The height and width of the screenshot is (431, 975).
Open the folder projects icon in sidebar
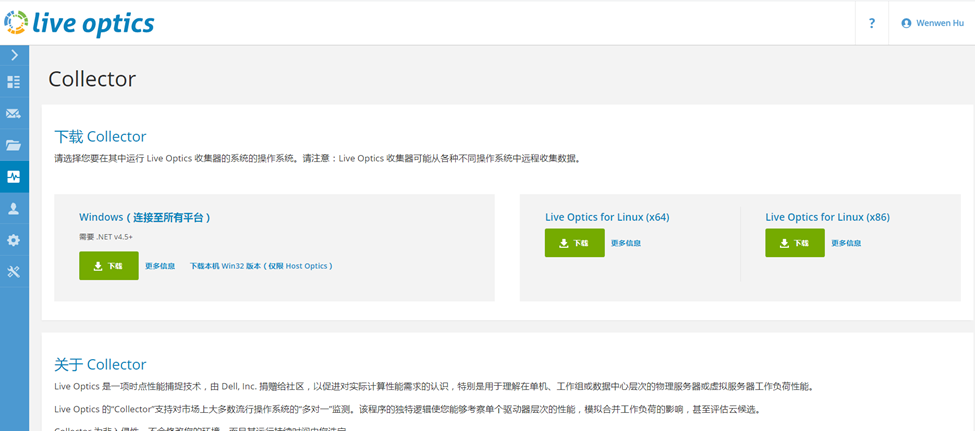coord(14,145)
